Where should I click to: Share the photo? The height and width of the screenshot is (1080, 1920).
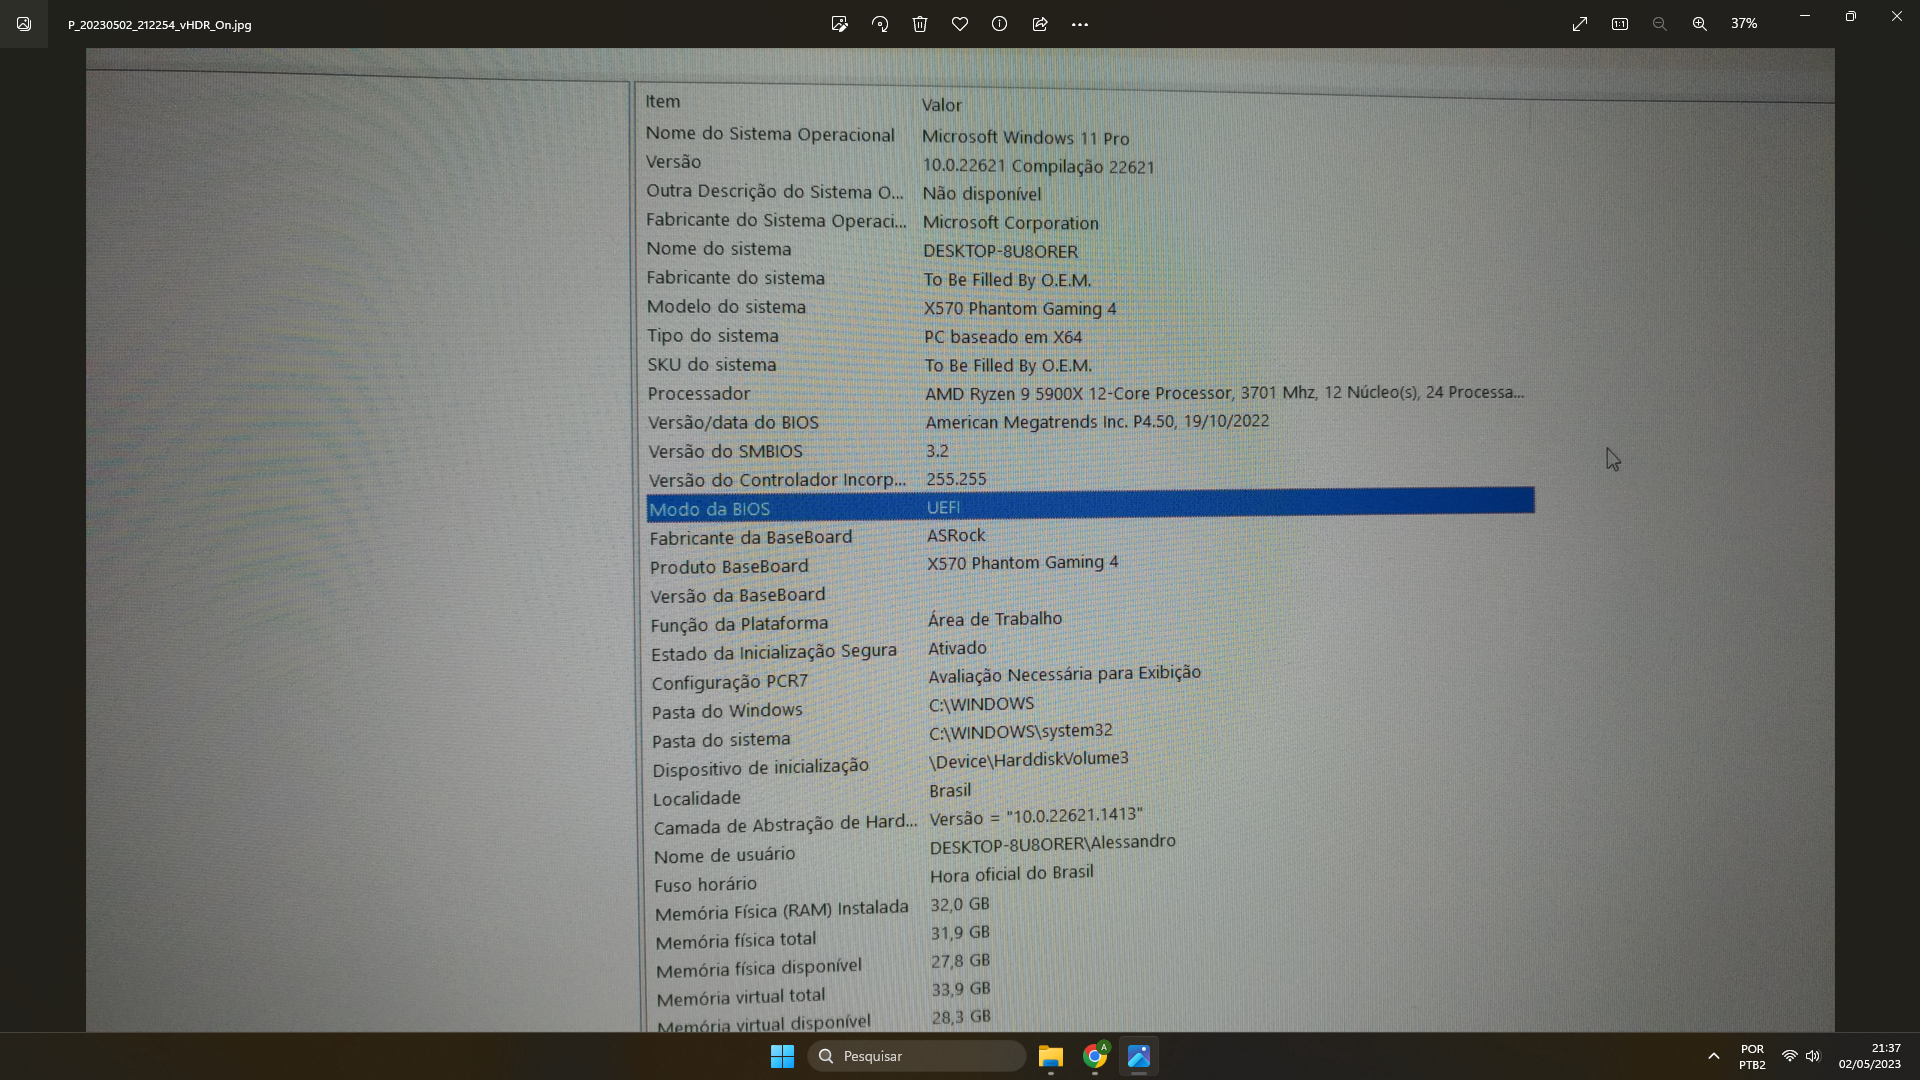click(x=1040, y=24)
